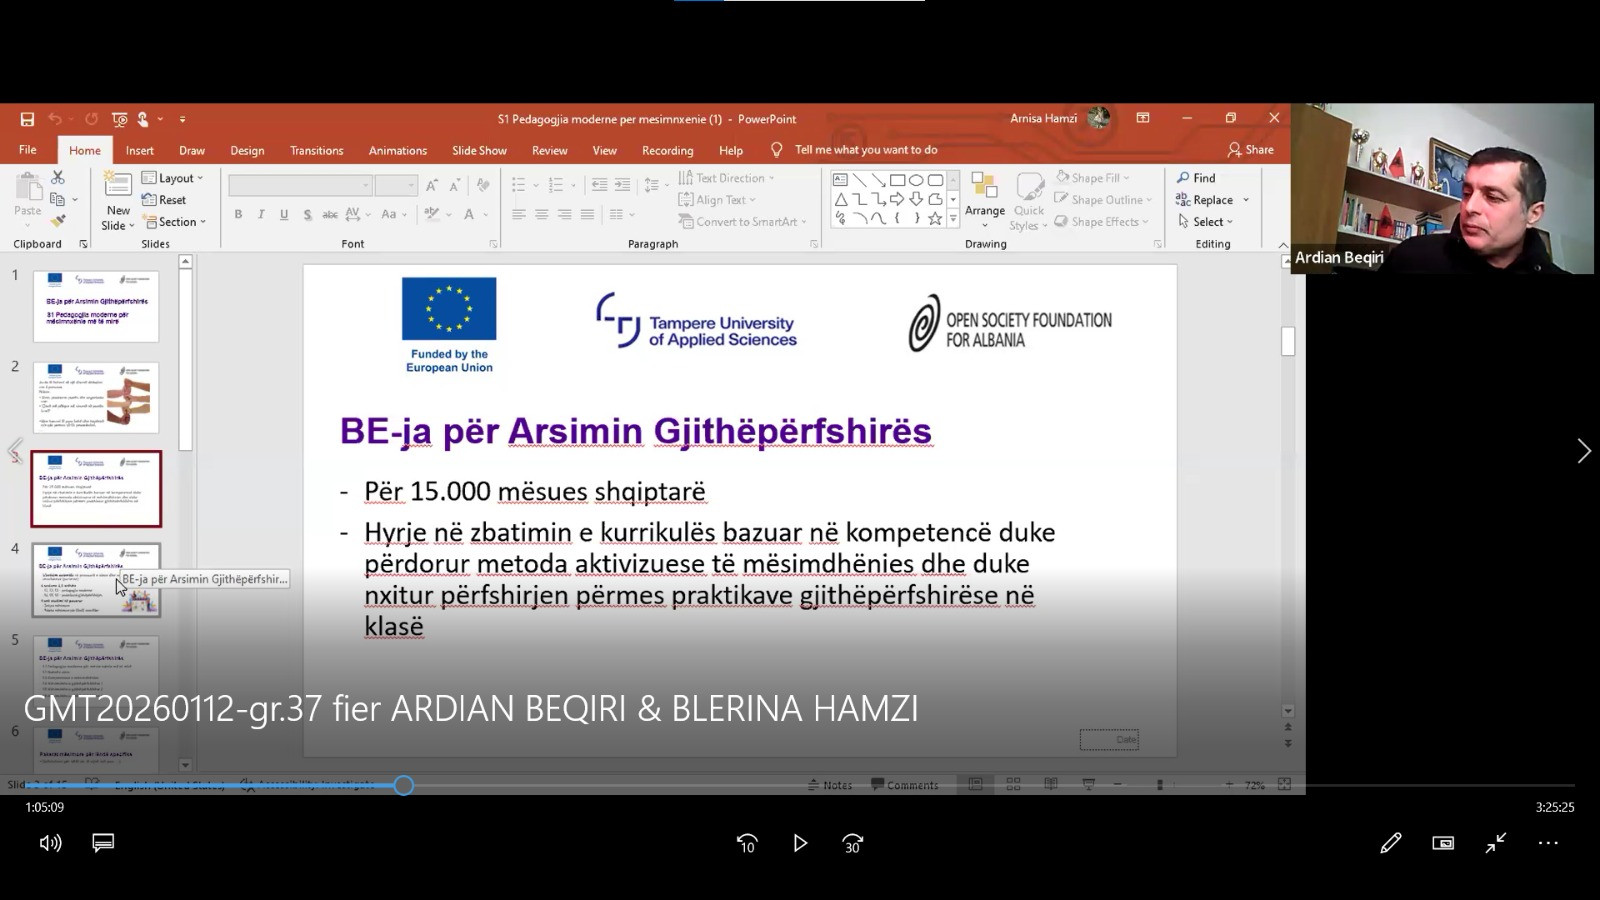The image size is (1600, 900).
Task: Exit full screen with collapse arrows icon
Action: [1496, 843]
